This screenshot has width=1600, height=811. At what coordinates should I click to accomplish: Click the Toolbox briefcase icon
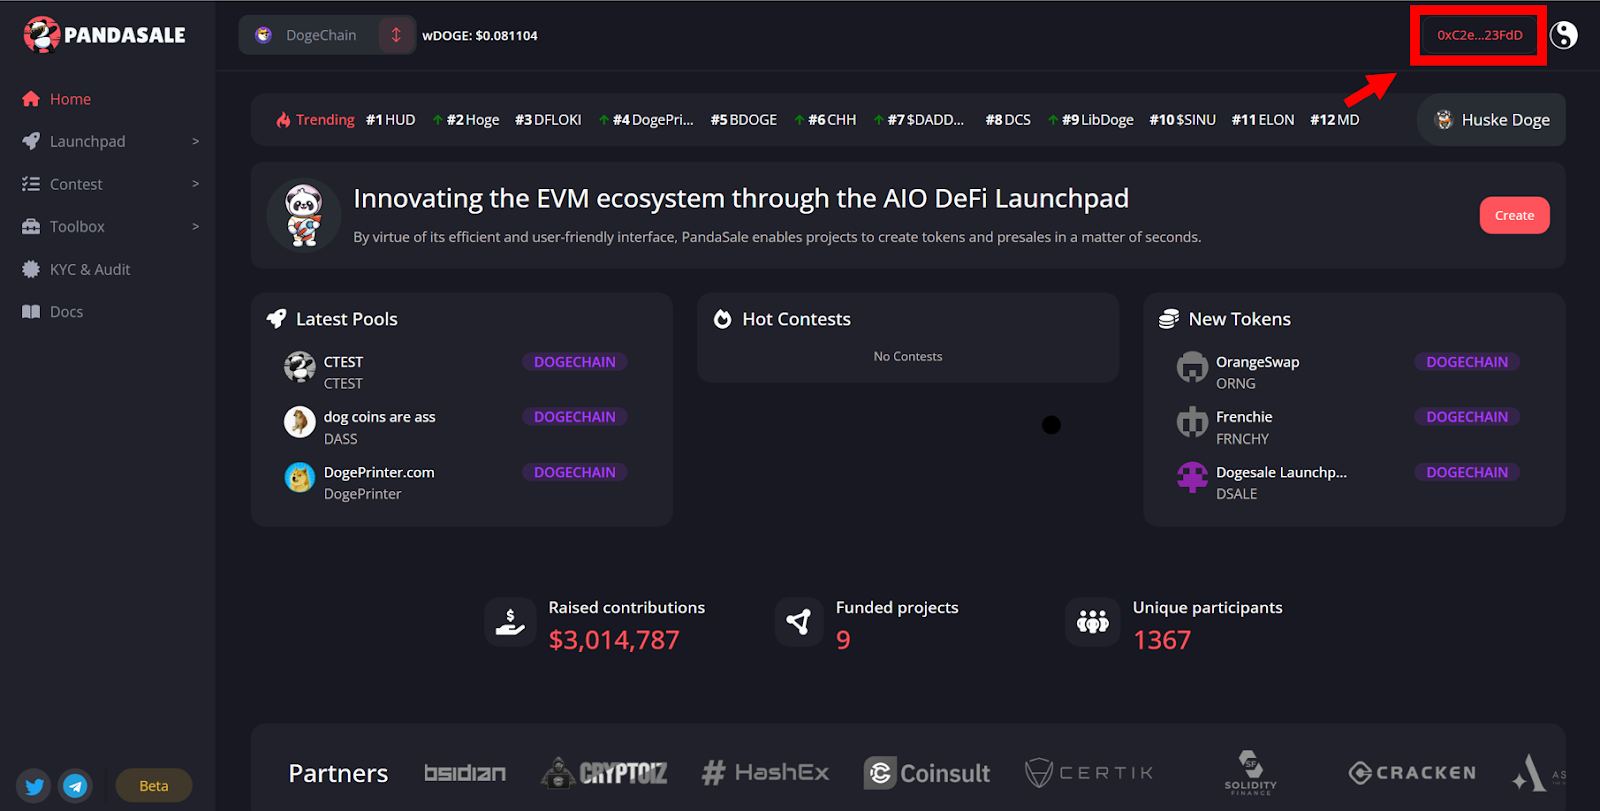pyautogui.click(x=31, y=226)
